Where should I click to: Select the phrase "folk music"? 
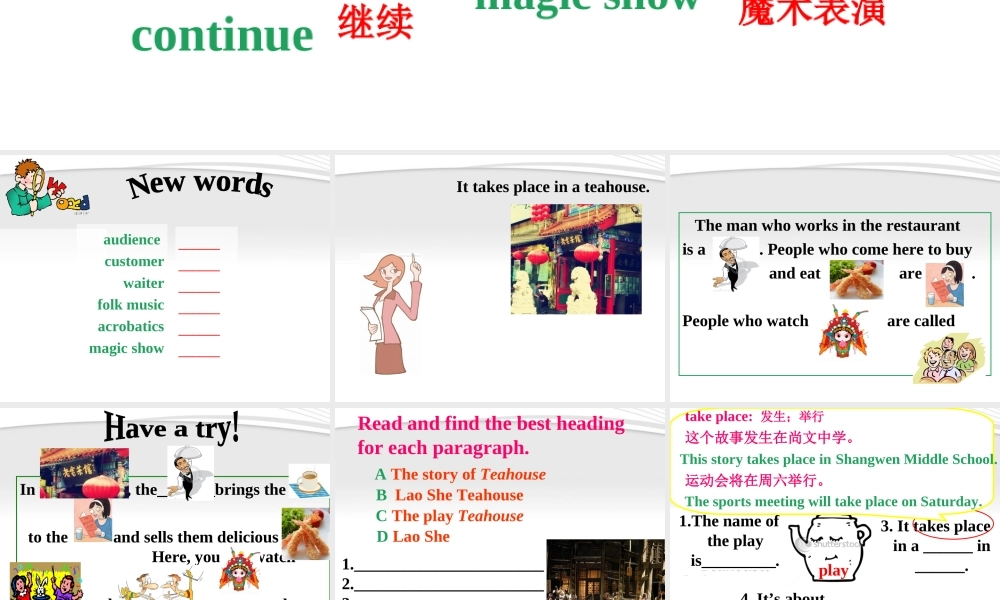[x=131, y=305]
